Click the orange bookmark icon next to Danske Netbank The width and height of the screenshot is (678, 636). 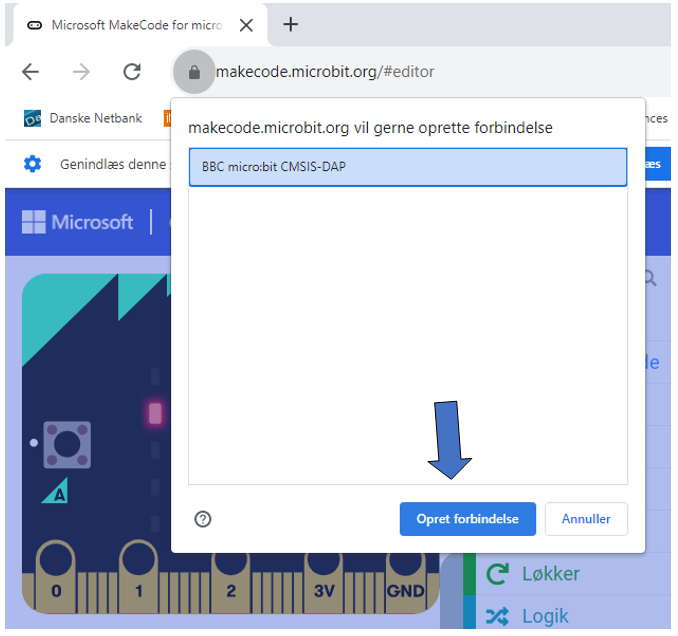[167, 118]
